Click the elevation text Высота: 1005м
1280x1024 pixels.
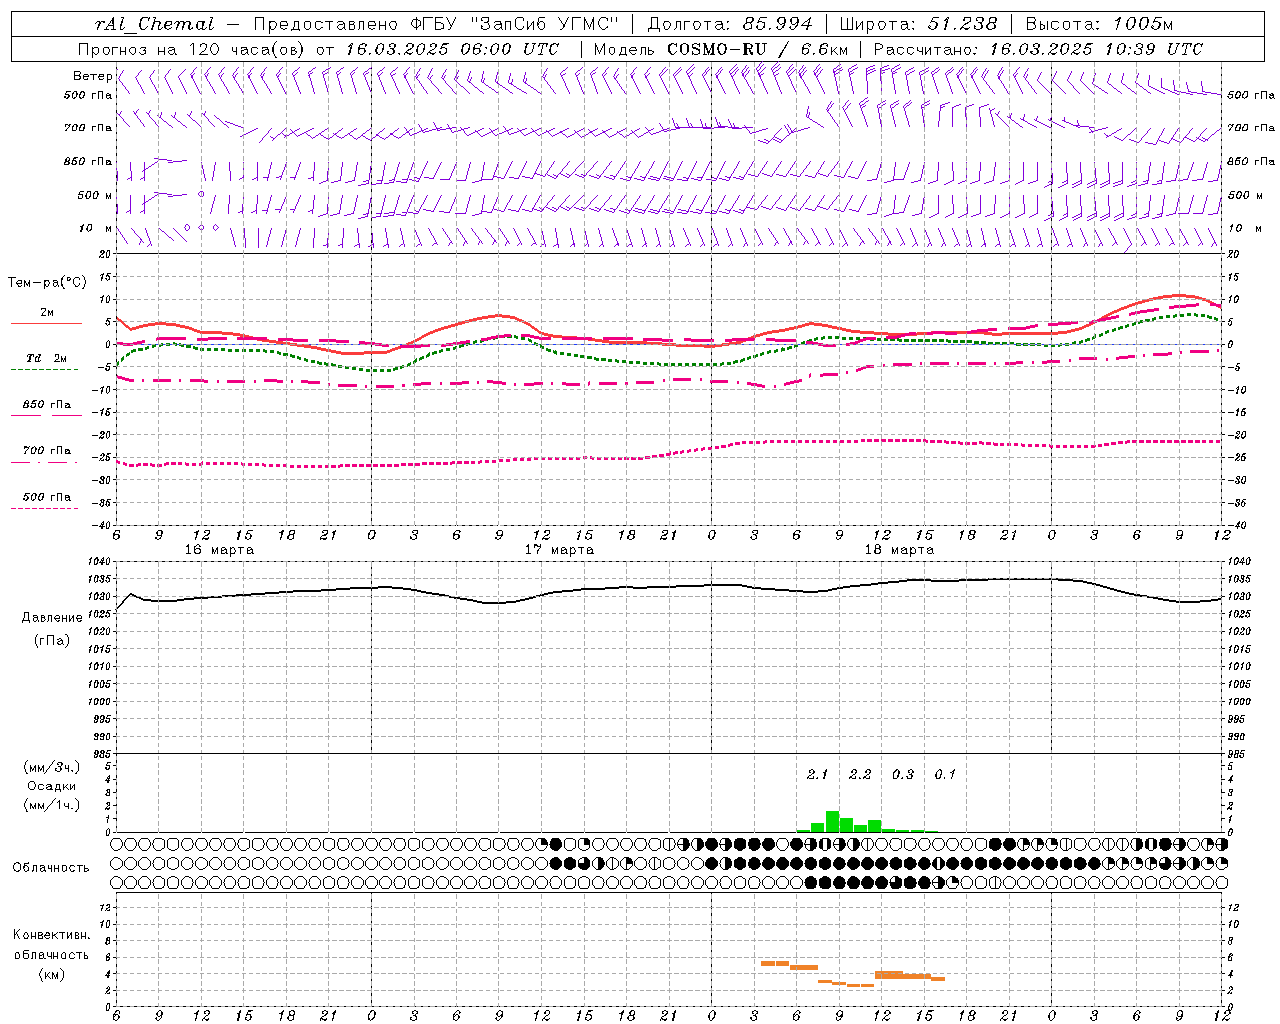point(1099,24)
